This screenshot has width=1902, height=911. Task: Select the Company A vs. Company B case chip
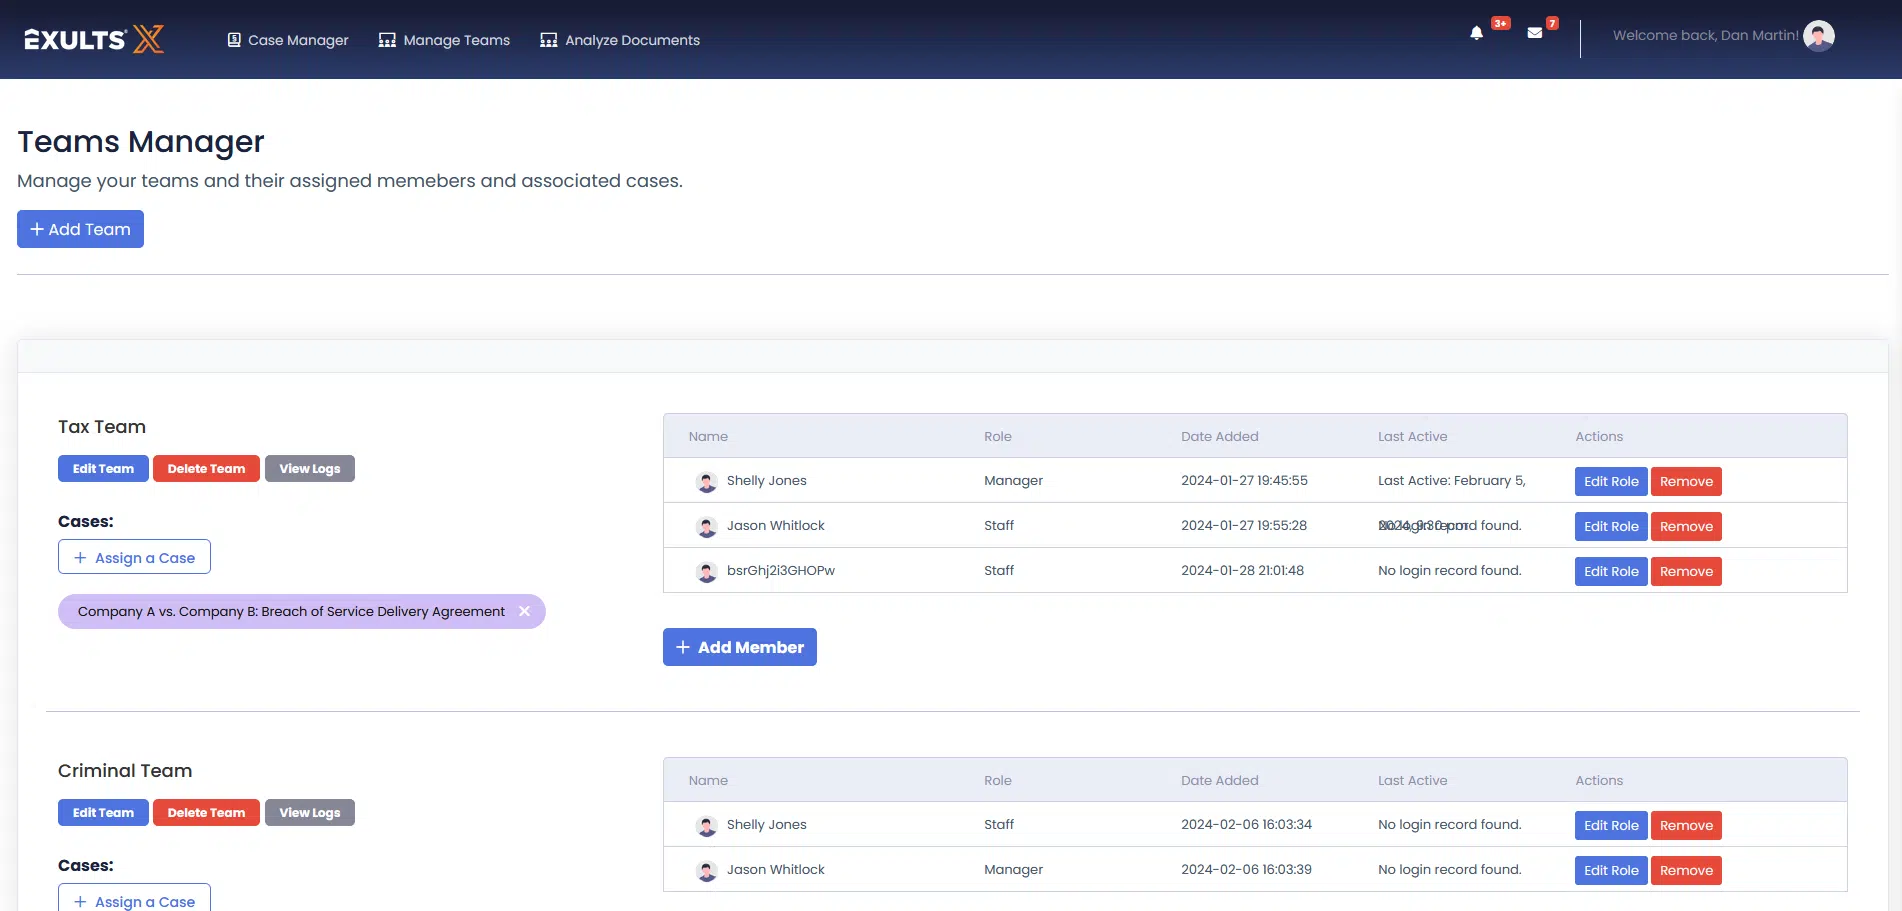(290, 611)
